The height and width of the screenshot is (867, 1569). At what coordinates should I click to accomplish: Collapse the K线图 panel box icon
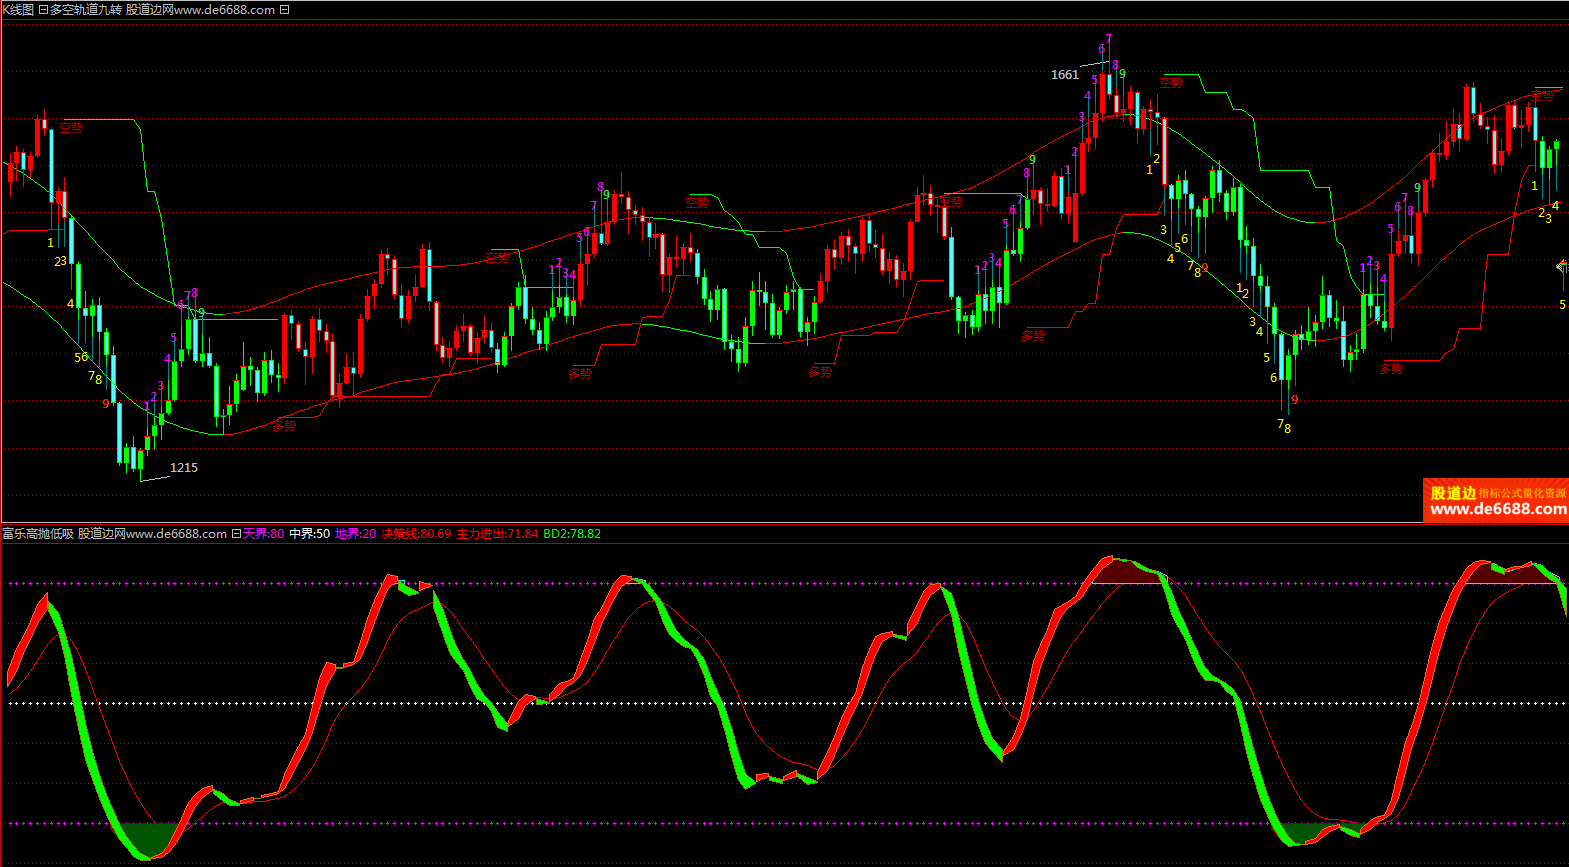(x=43, y=10)
